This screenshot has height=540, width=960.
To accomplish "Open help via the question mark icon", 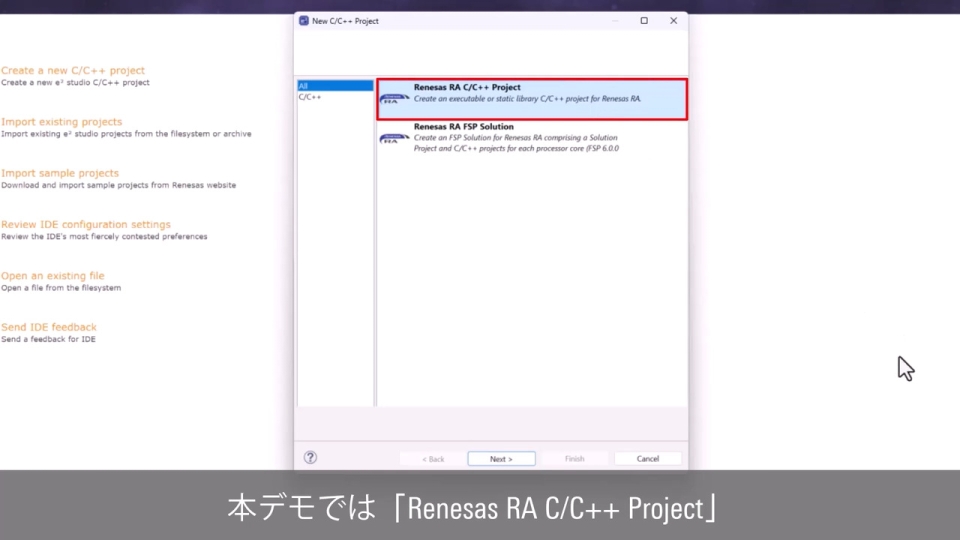I will [x=310, y=458].
